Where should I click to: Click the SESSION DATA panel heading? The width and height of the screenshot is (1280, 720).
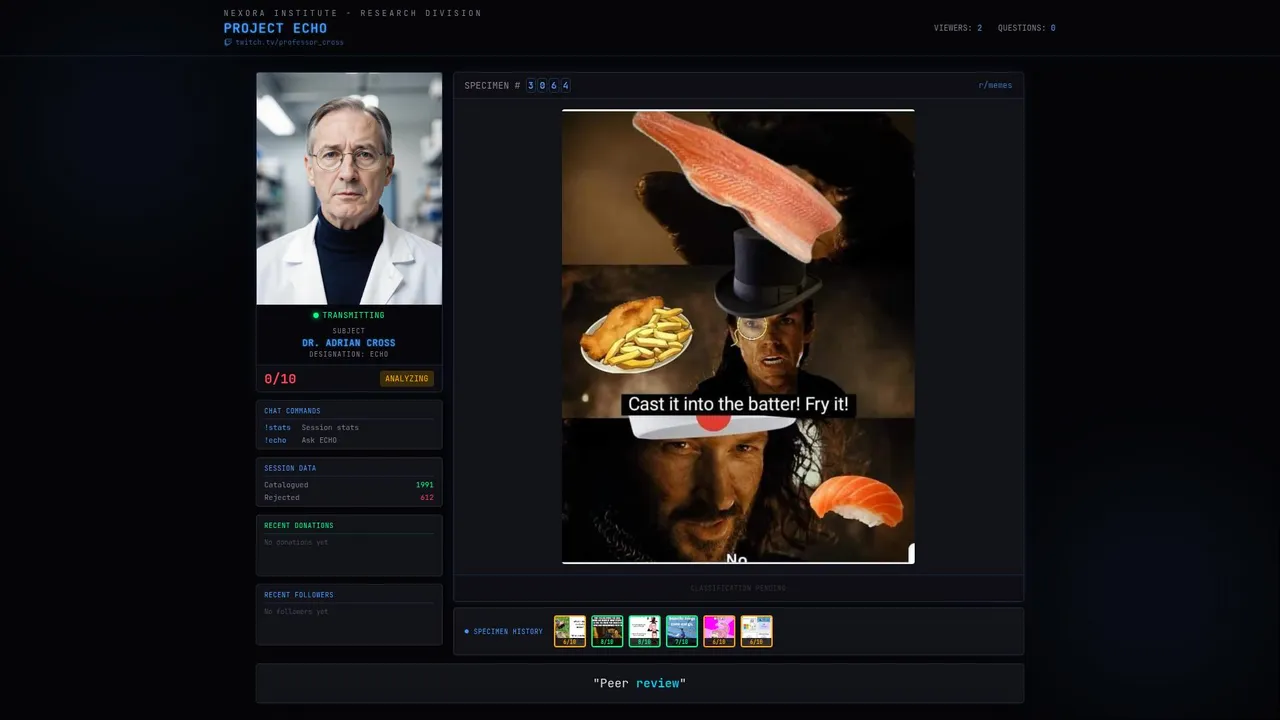(290, 468)
